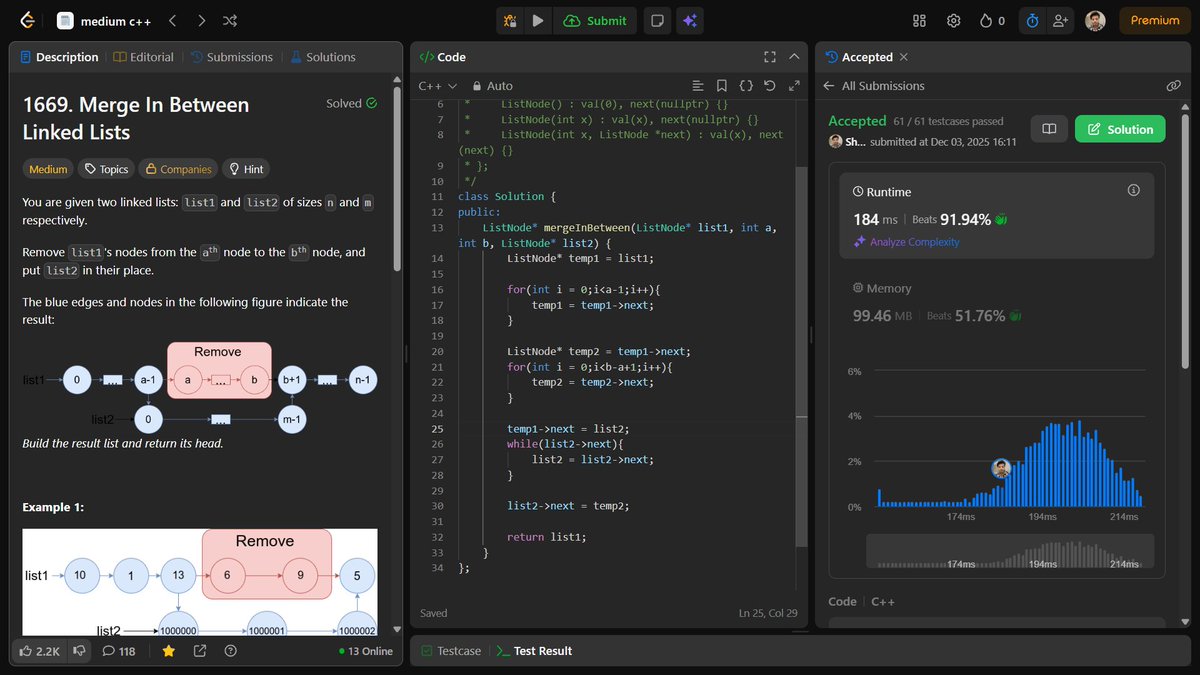
Task: Toggle the Auto lock setting
Action: [x=492, y=86]
